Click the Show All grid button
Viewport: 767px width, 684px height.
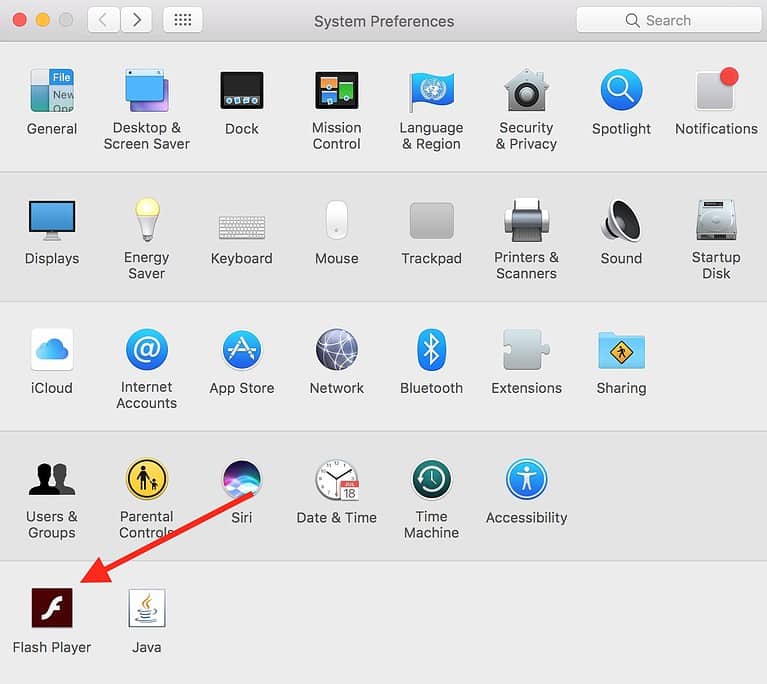click(x=182, y=20)
